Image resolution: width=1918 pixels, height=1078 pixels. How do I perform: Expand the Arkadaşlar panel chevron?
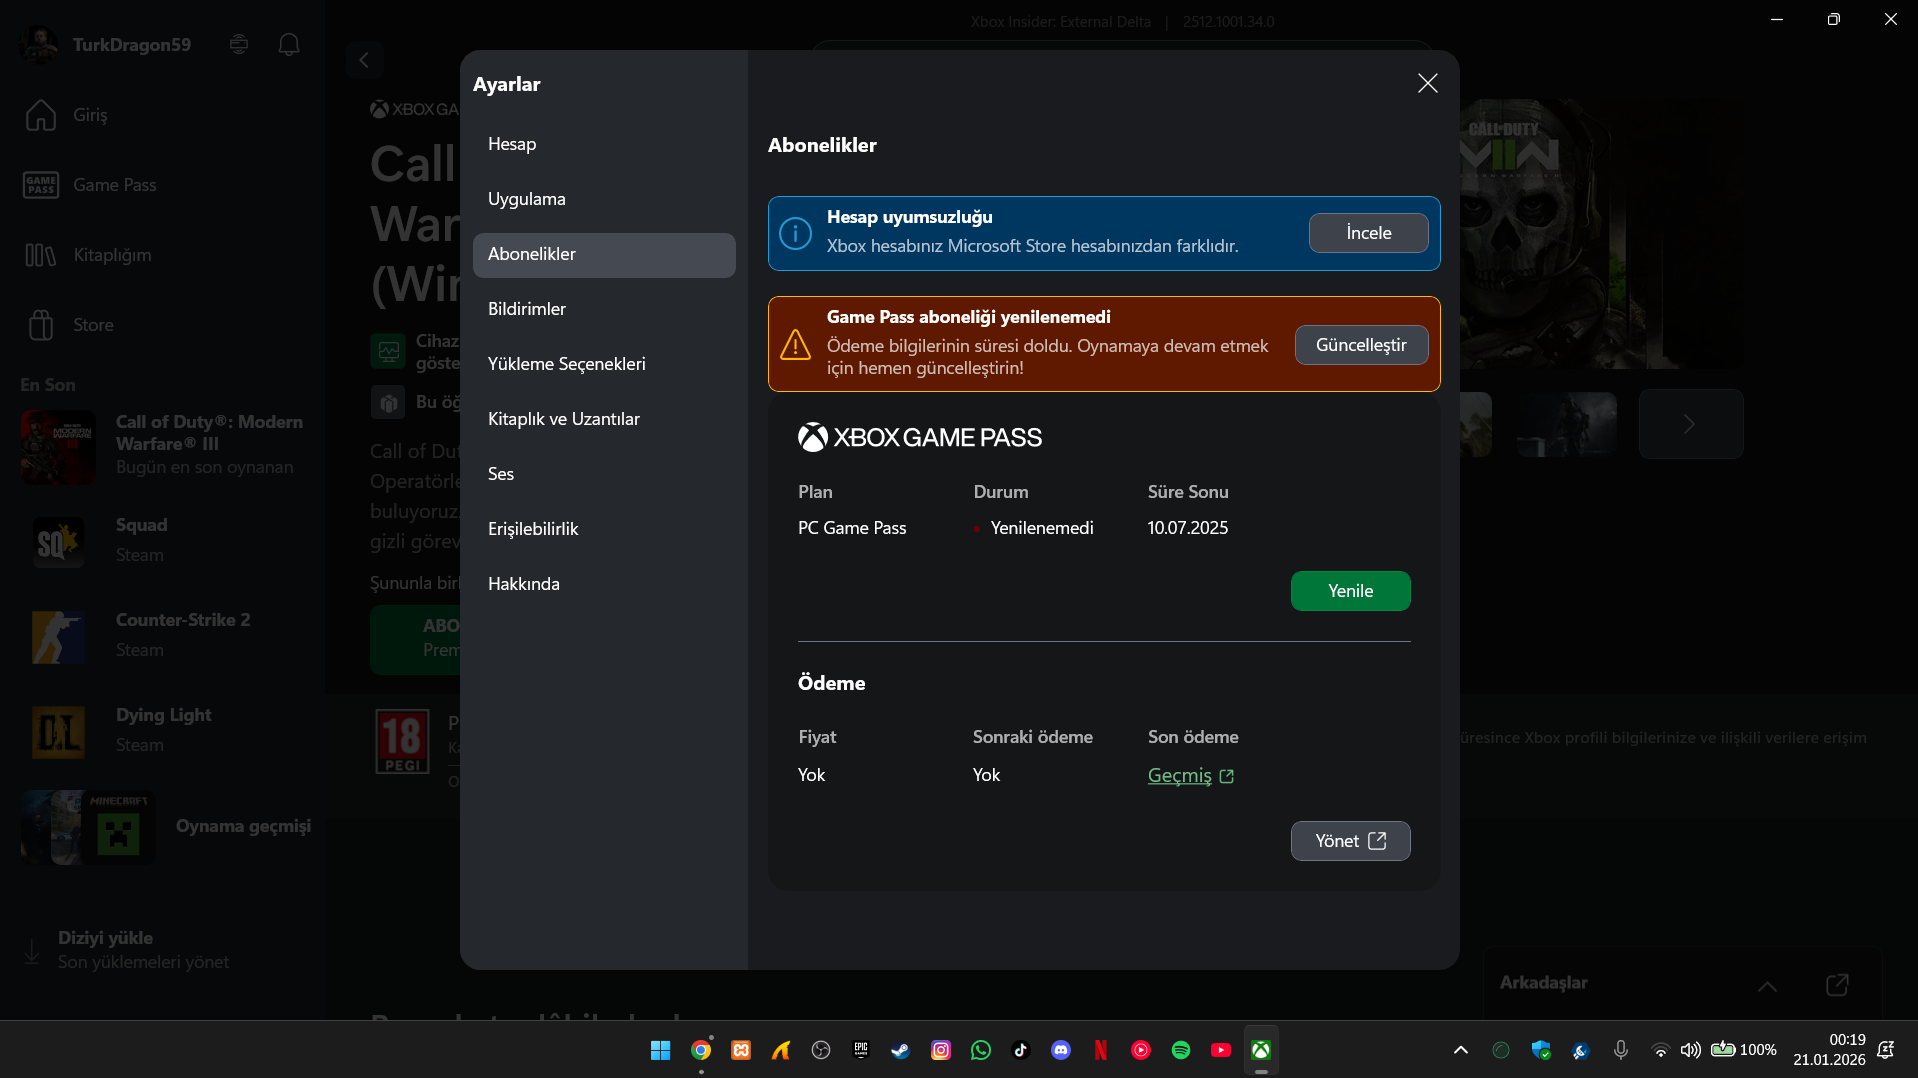point(1767,985)
